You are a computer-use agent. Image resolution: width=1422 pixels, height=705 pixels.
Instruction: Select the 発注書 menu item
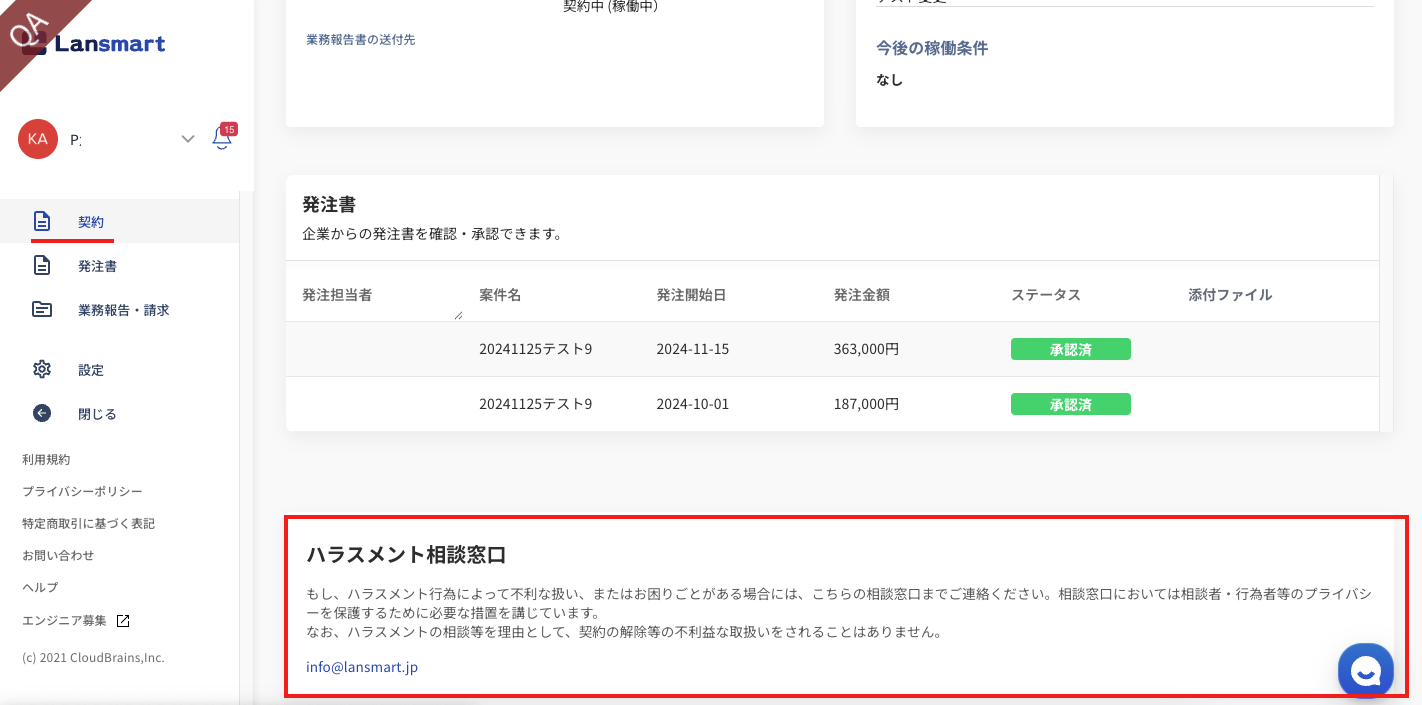(98, 266)
